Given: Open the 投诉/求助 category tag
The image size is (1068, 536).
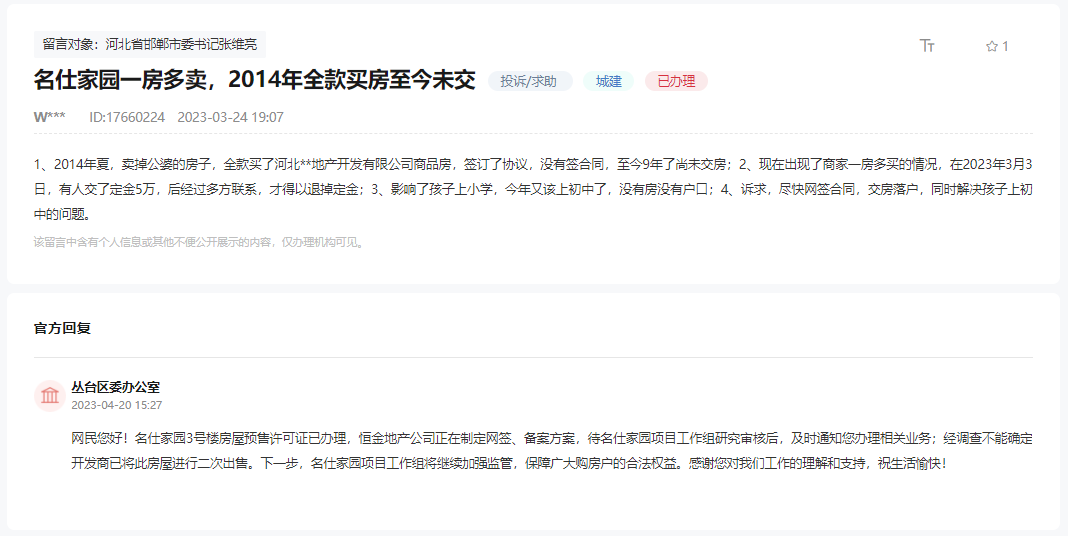Looking at the screenshot, I should point(530,81).
